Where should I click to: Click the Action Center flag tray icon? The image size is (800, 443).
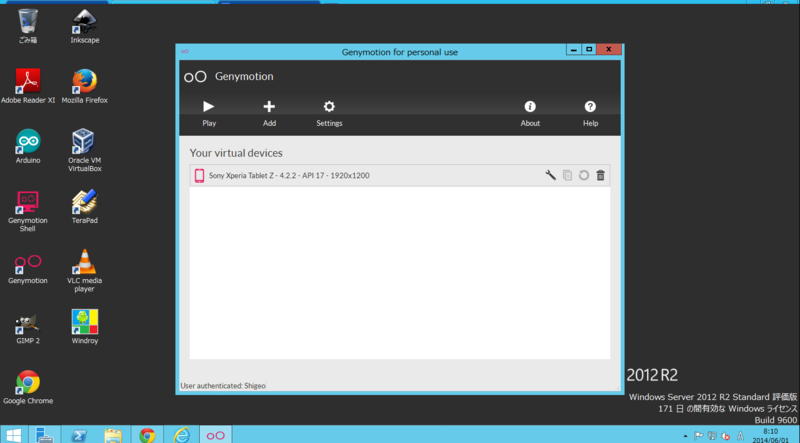(698, 436)
